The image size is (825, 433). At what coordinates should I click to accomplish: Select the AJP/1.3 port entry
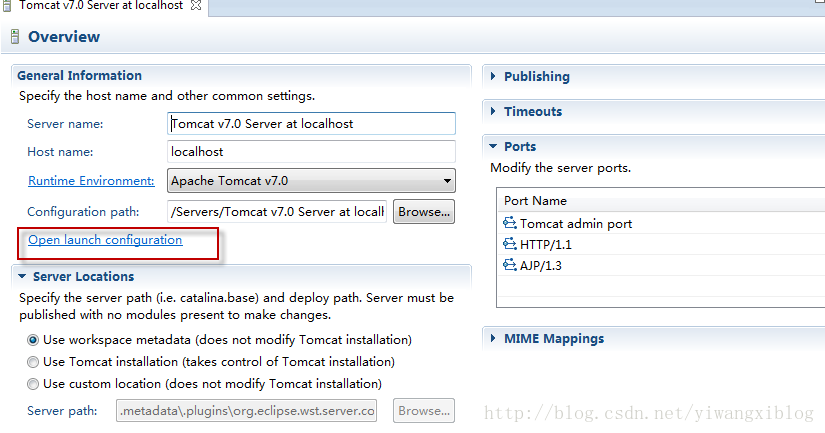(x=541, y=266)
